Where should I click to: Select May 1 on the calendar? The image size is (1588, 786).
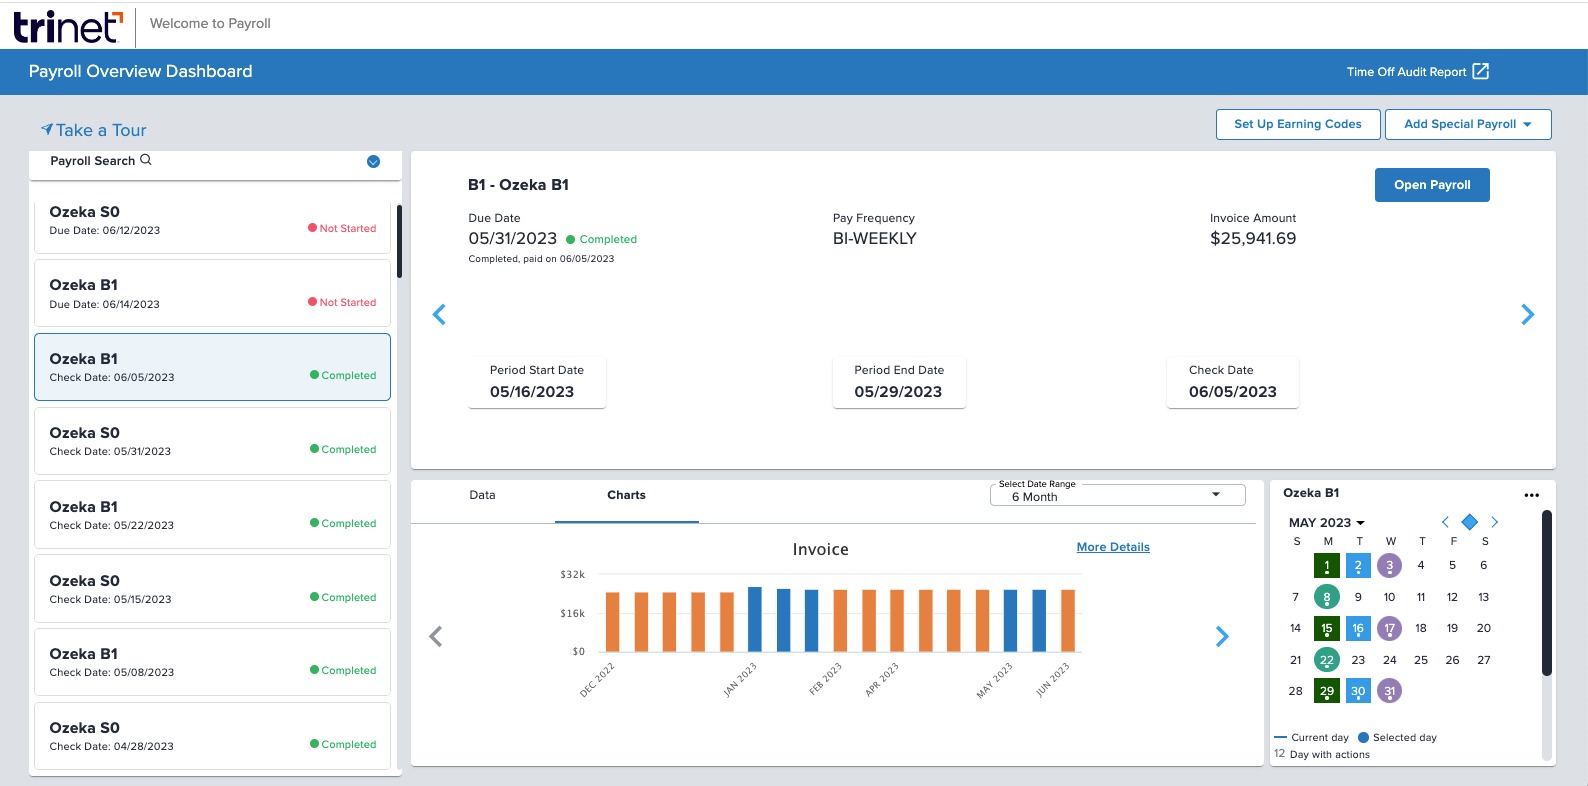pos(1327,566)
